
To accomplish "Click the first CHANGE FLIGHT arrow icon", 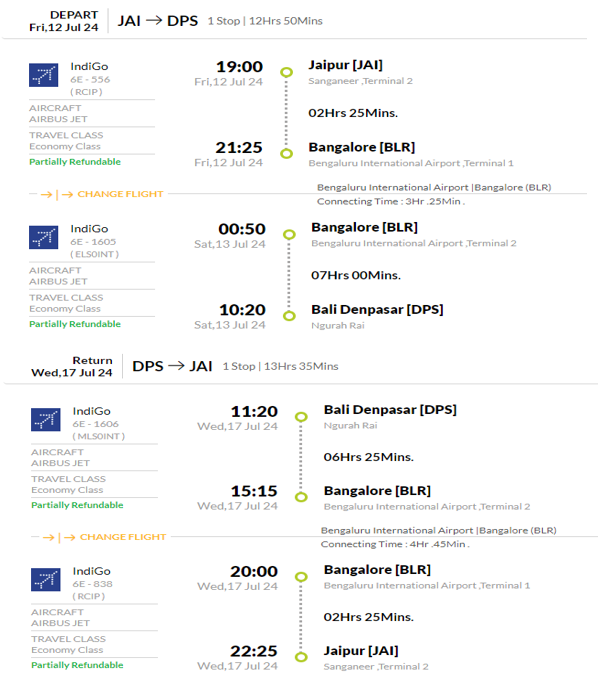I will [x=57, y=194].
